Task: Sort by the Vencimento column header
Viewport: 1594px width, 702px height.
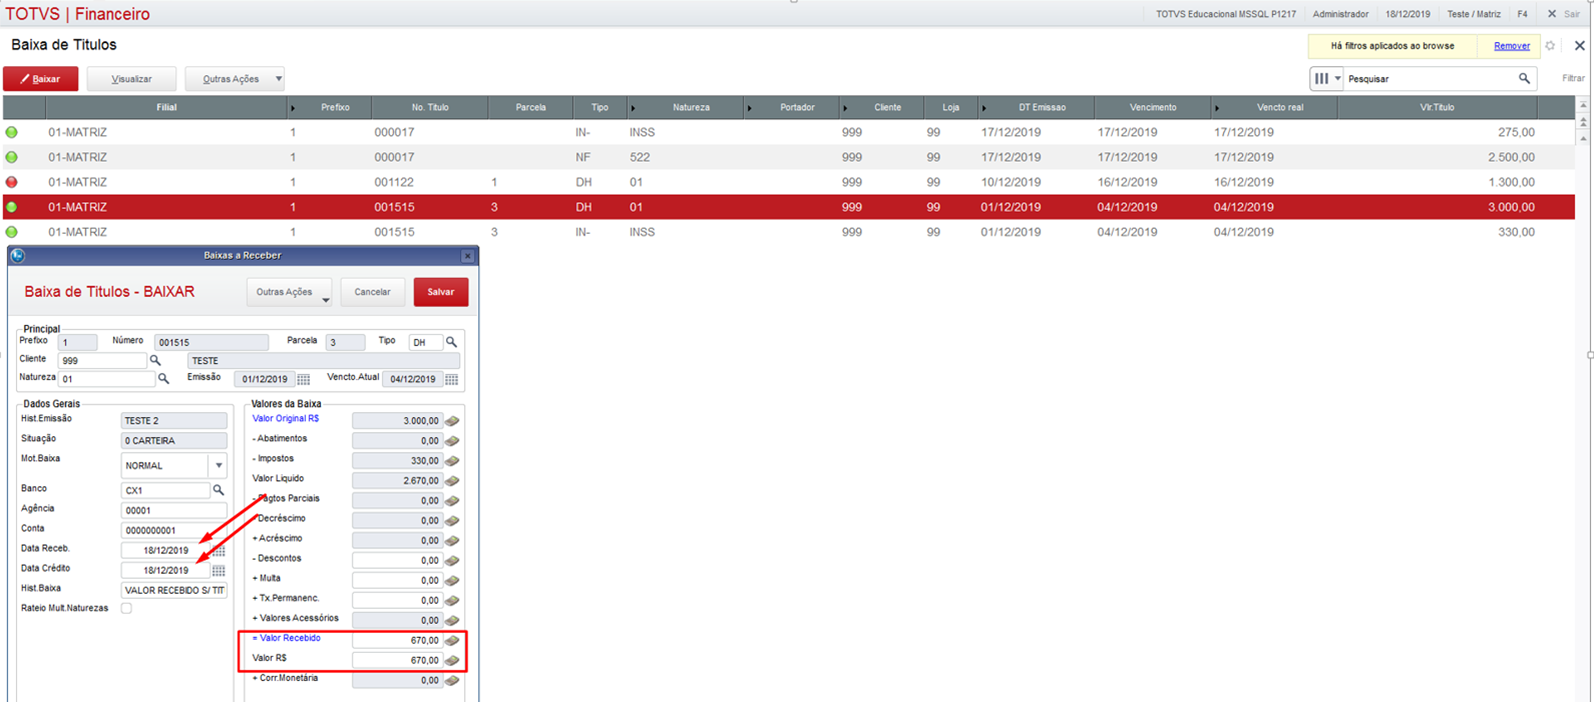Action: click(x=1153, y=107)
